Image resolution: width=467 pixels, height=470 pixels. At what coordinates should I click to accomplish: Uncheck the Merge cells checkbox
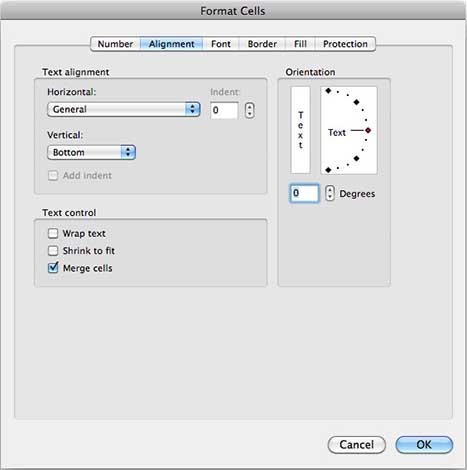pyautogui.click(x=53, y=268)
